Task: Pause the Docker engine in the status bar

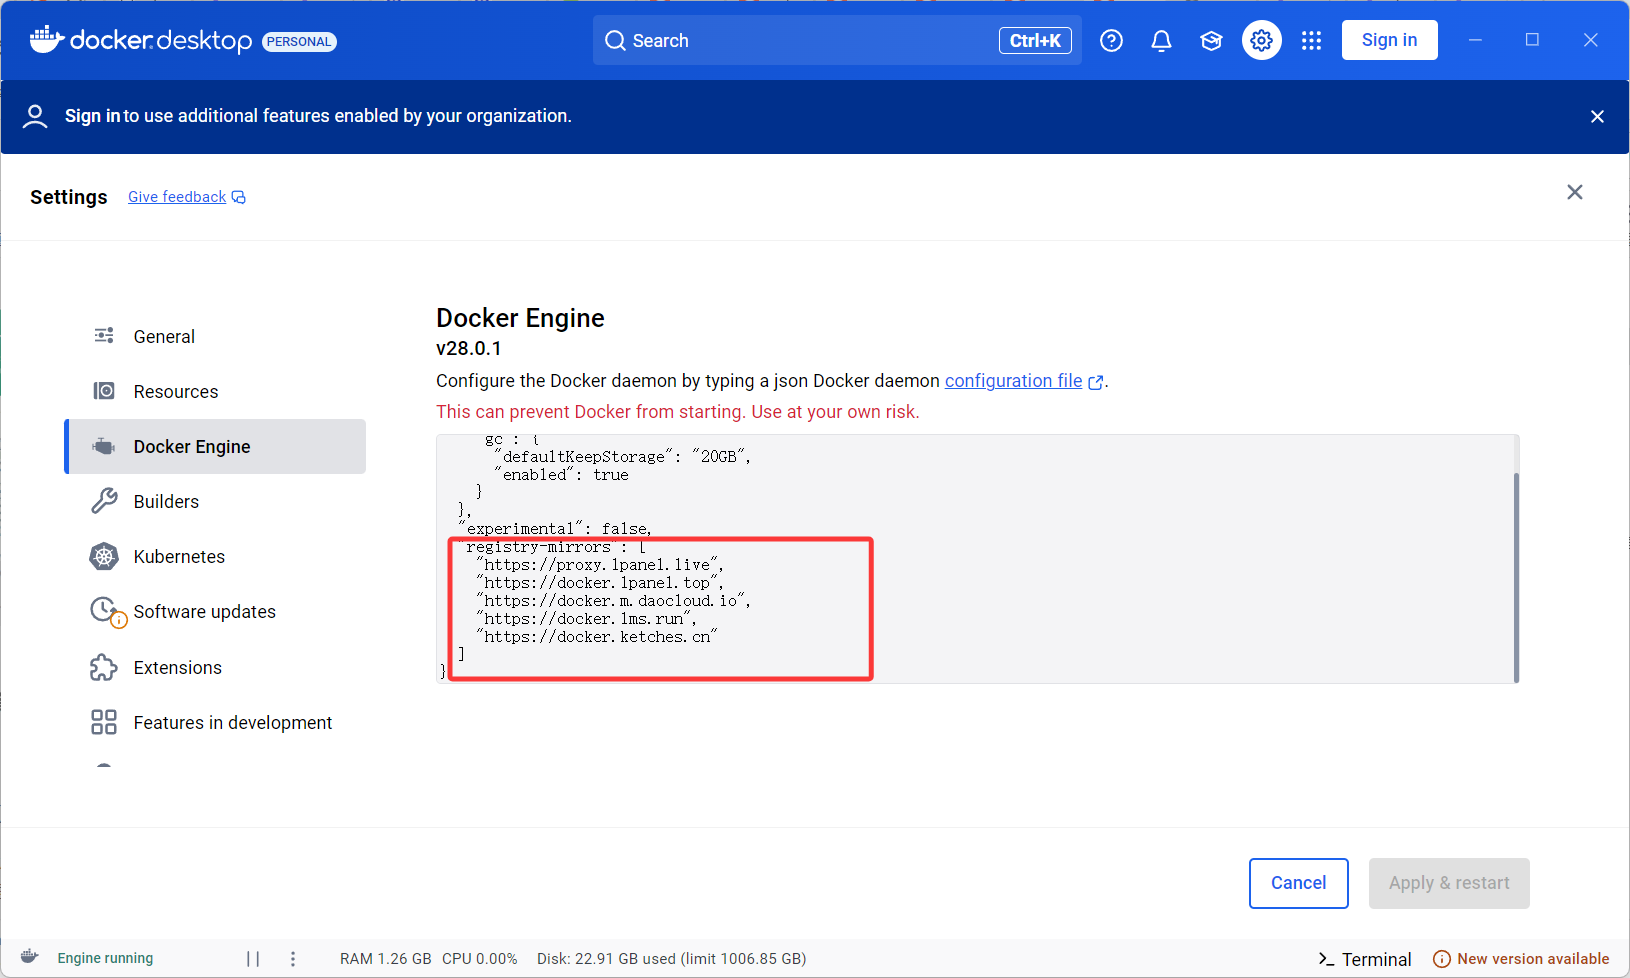Action: pyautogui.click(x=253, y=958)
